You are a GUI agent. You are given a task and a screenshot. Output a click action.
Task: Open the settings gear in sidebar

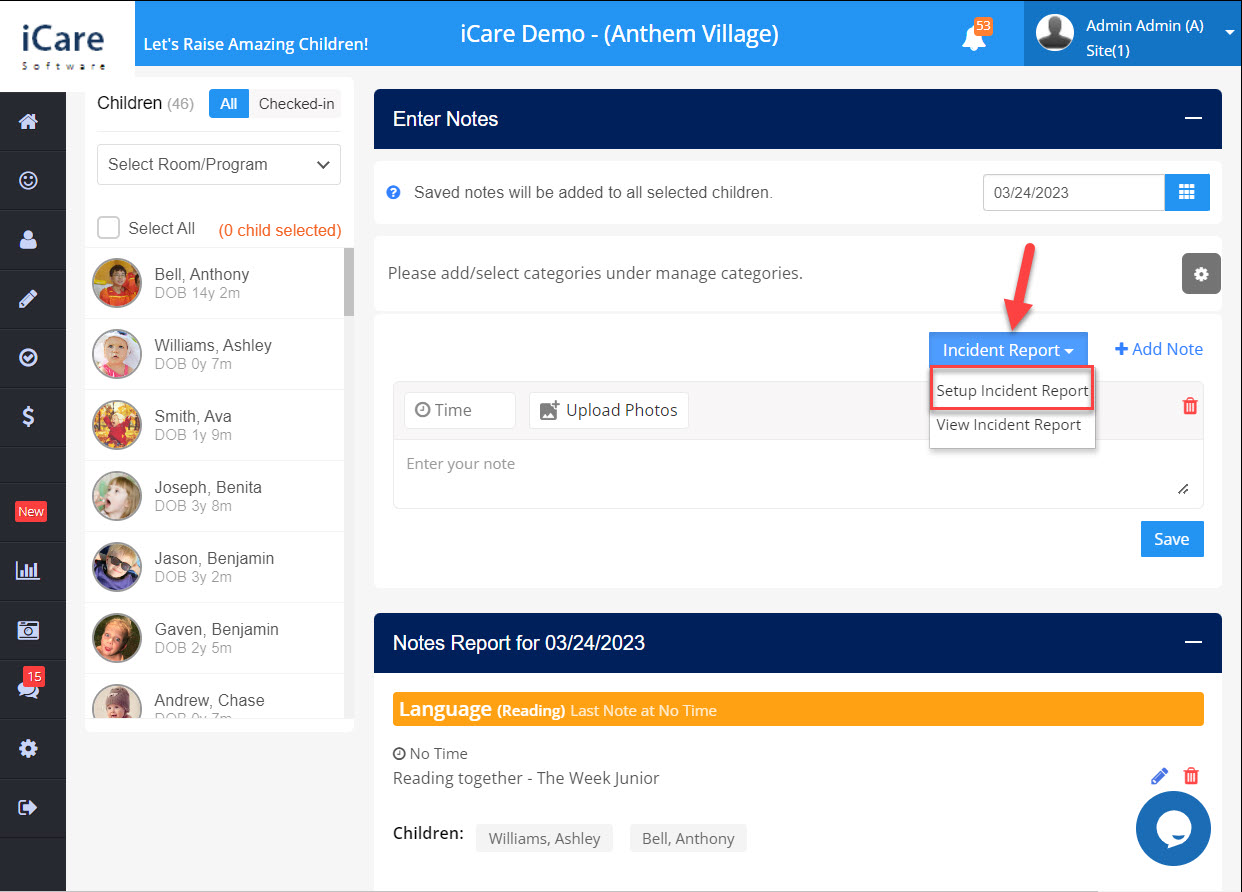click(x=29, y=748)
